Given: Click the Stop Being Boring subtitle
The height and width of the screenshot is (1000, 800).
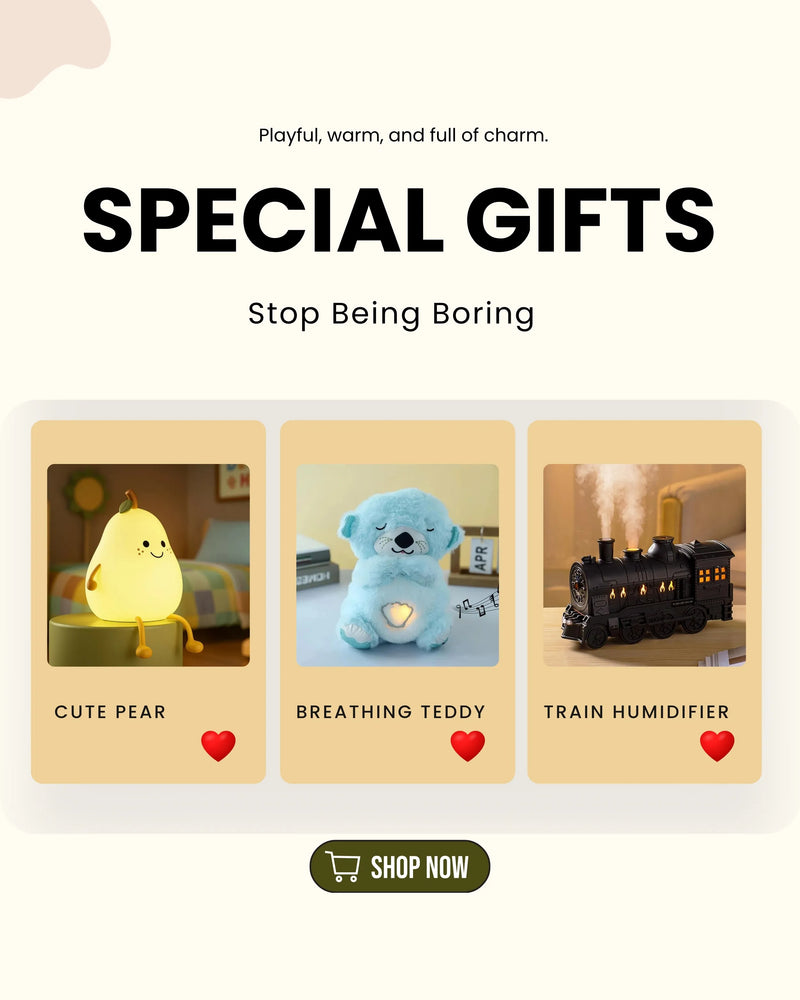Looking at the screenshot, I should [x=391, y=314].
